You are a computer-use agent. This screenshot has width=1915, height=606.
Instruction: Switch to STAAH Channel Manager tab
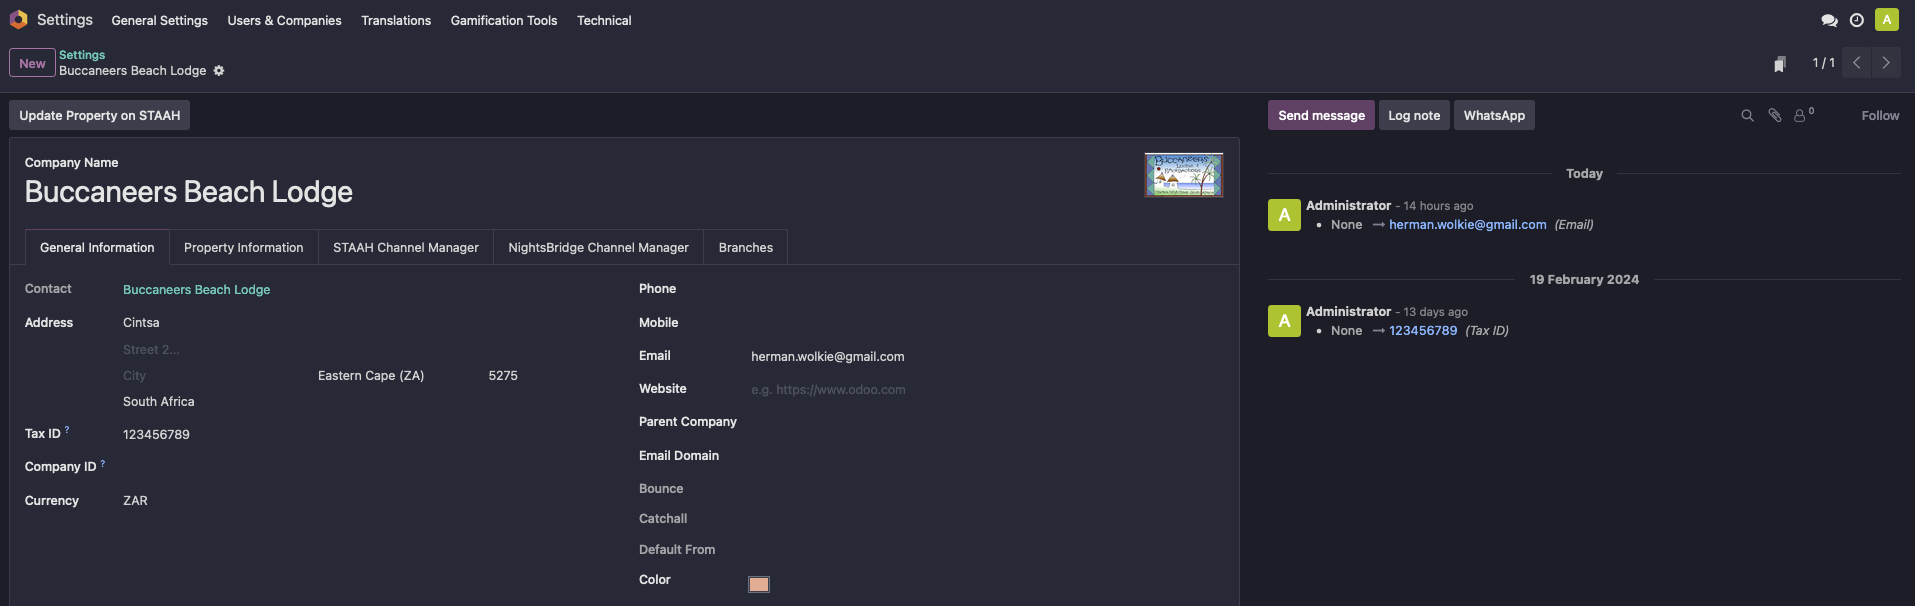[x=406, y=248]
